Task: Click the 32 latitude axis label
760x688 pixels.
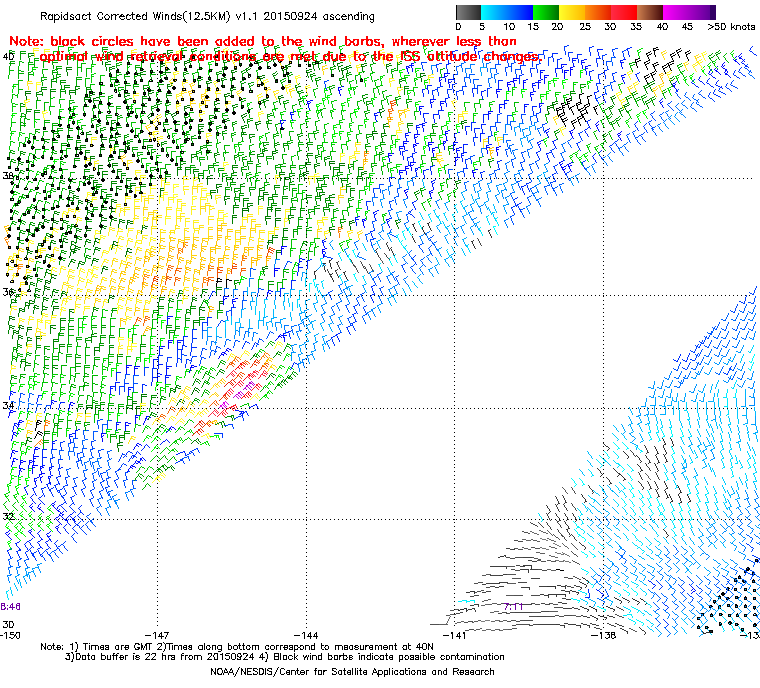Action: coord(8,516)
